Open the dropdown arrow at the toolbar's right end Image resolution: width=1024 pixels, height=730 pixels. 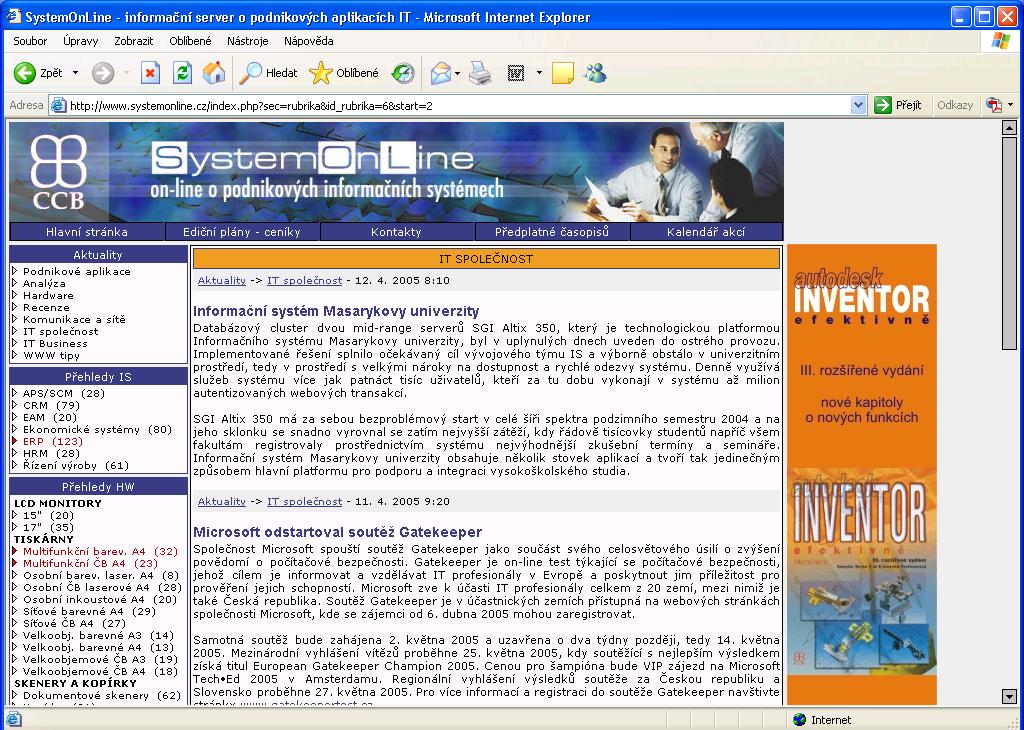tap(1011, 105)
